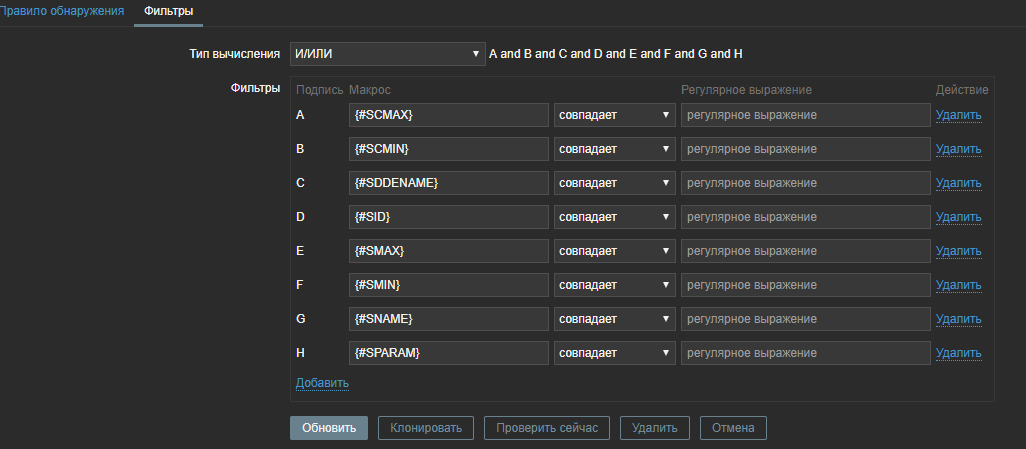The image size is (1026, 449).
Task: Delete filter row C
Action: tap(958, 183)
